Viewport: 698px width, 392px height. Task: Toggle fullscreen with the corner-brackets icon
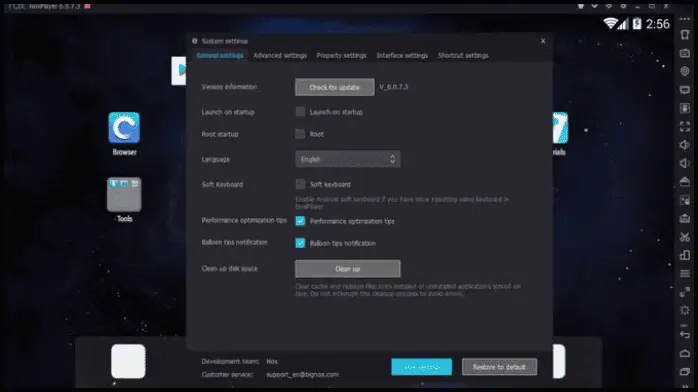(x=685, y=127)
